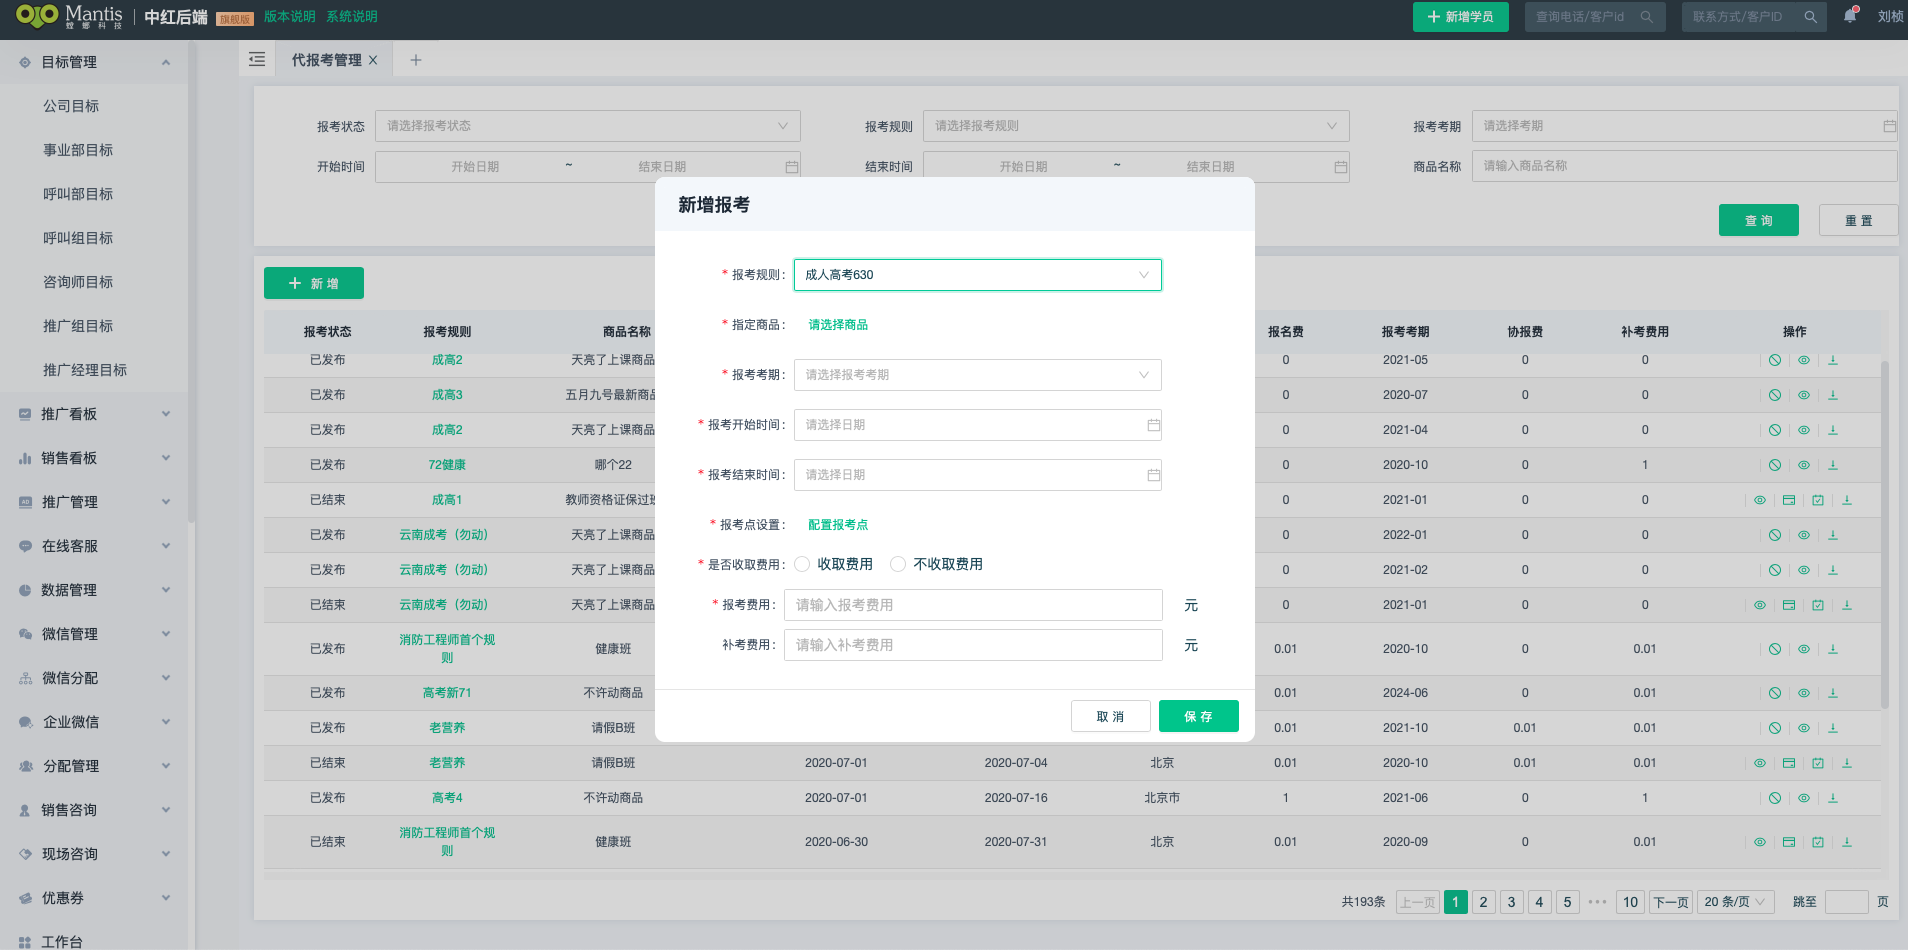
Task: Close the 代报考管理 tab
Action: coord(373,60)
